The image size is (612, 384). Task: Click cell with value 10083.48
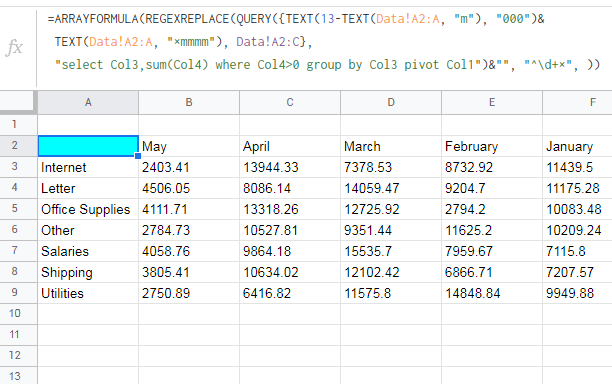[578, 209]
